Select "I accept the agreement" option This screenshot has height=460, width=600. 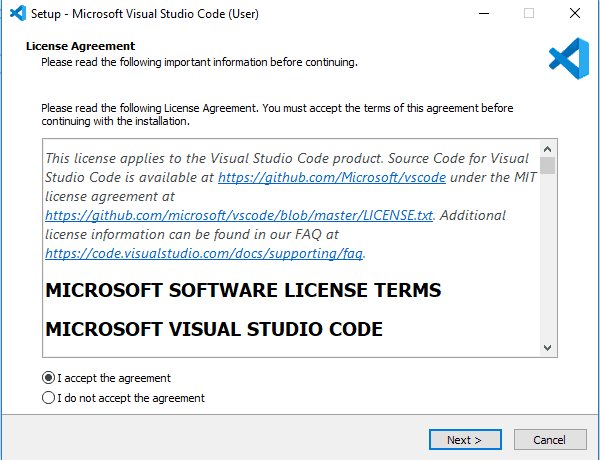click(49, 378)
